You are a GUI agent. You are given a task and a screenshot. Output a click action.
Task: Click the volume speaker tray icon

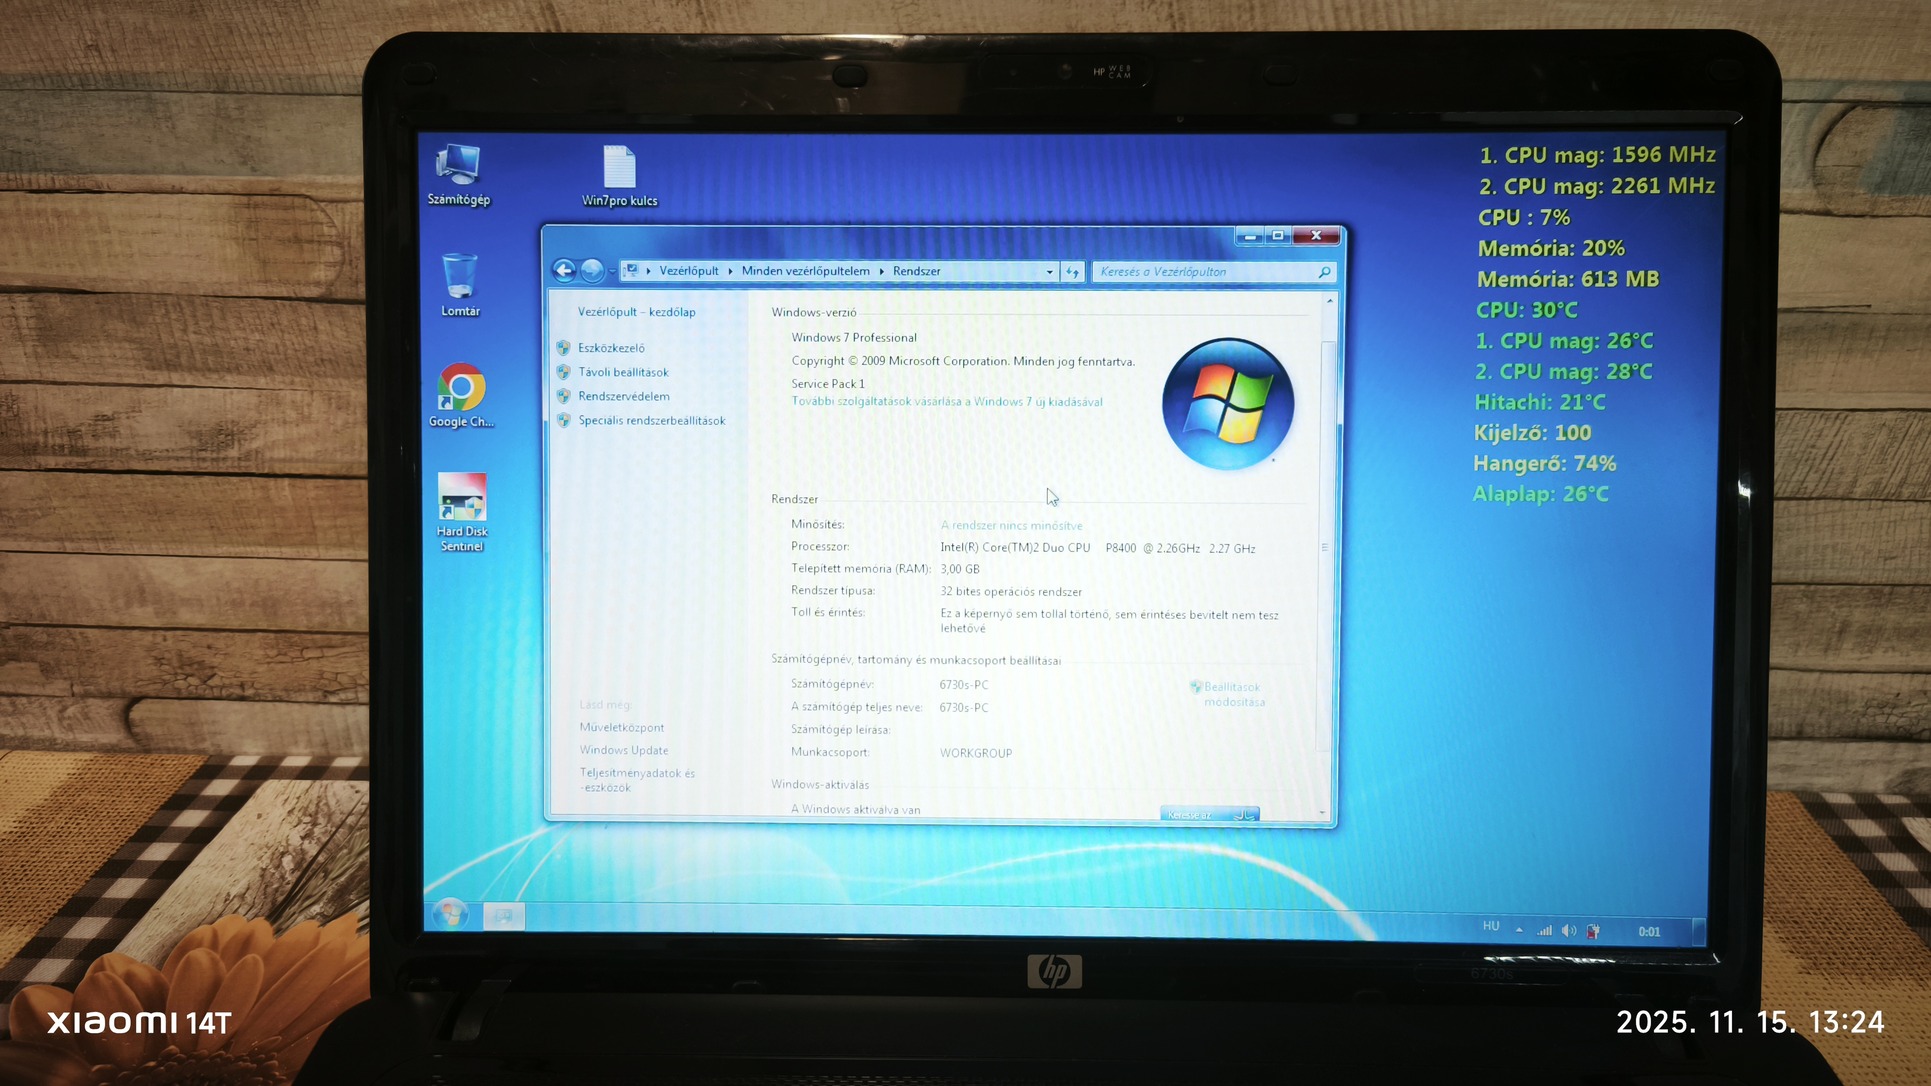tap(1568, 931)
